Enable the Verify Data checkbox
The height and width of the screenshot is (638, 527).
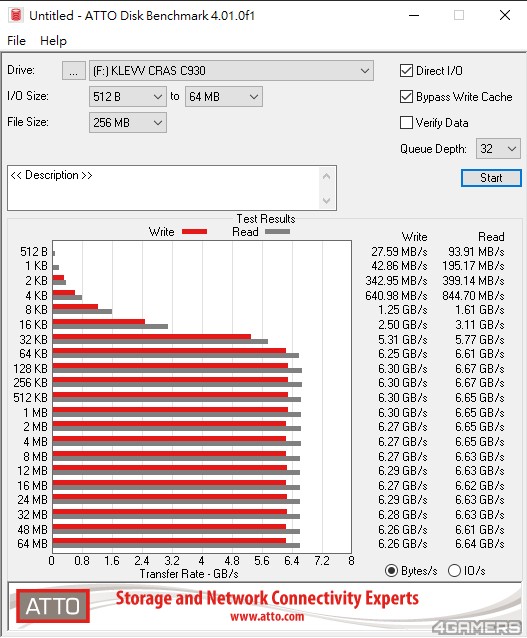point(406,122)
